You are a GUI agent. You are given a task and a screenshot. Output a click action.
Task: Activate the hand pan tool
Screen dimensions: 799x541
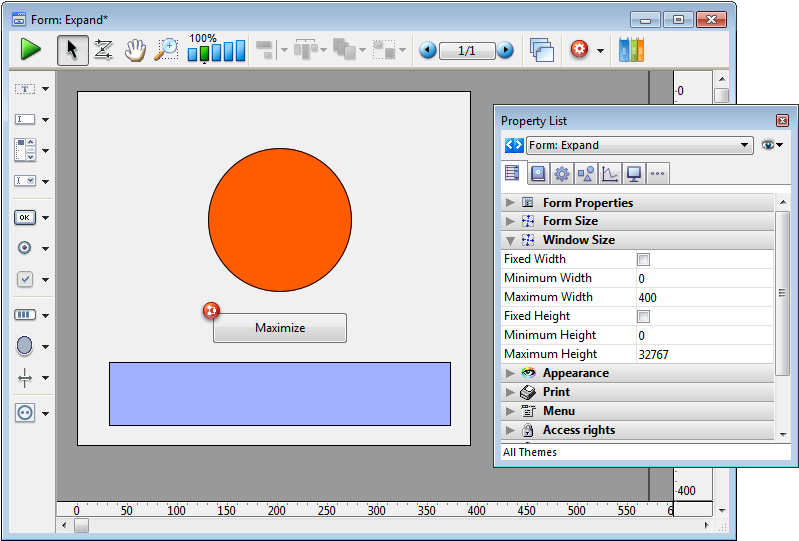(134, 50)
